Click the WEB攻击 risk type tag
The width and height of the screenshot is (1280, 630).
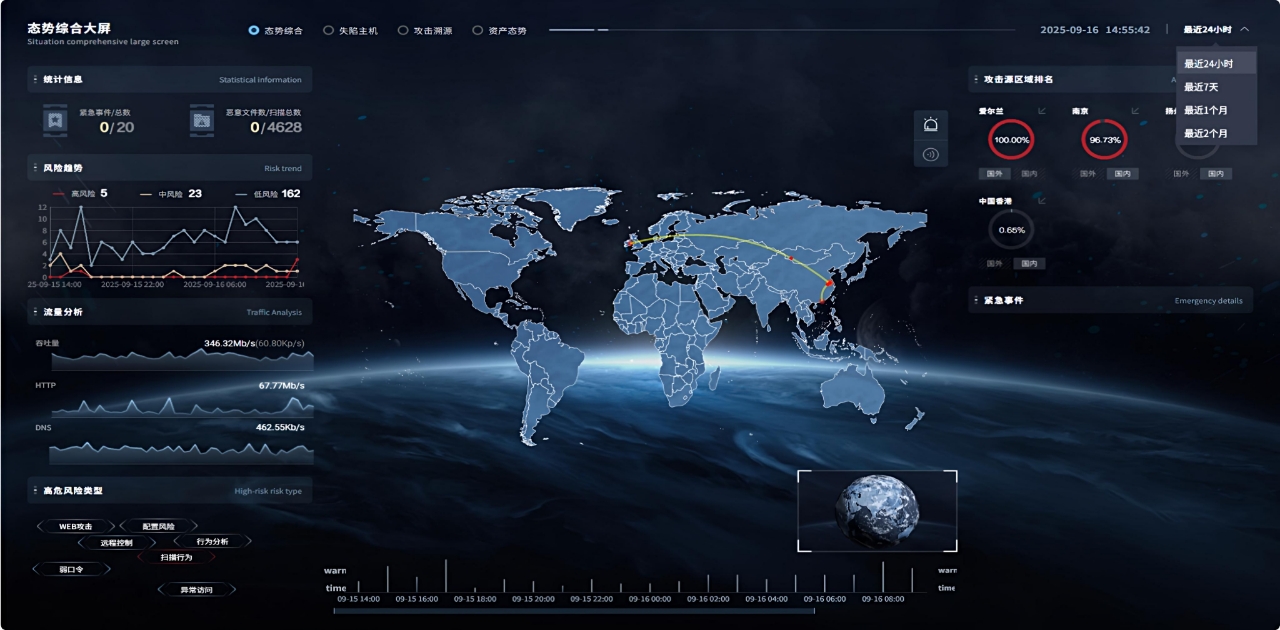(x=75, y=526)
